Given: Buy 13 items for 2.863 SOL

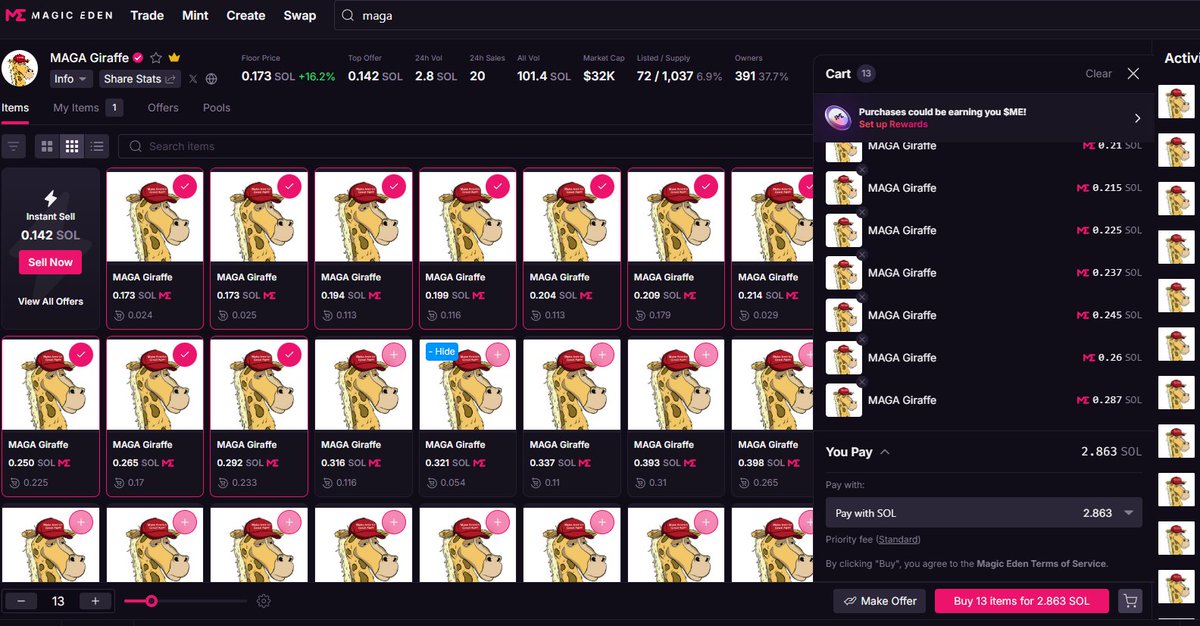Looking at the screenshot, I should click(x=1022, y=601).
